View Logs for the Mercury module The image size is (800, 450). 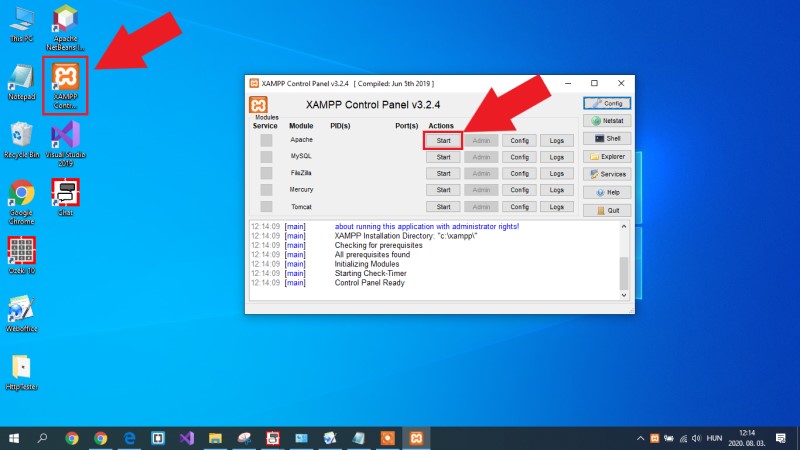click(557, 190)
